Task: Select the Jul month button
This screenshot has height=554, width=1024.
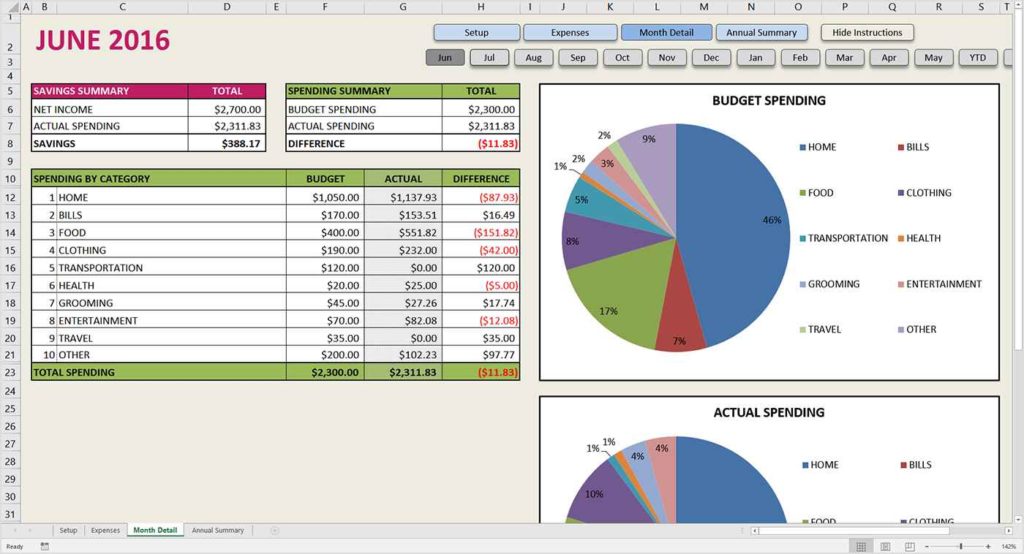Action: [489, 57]
